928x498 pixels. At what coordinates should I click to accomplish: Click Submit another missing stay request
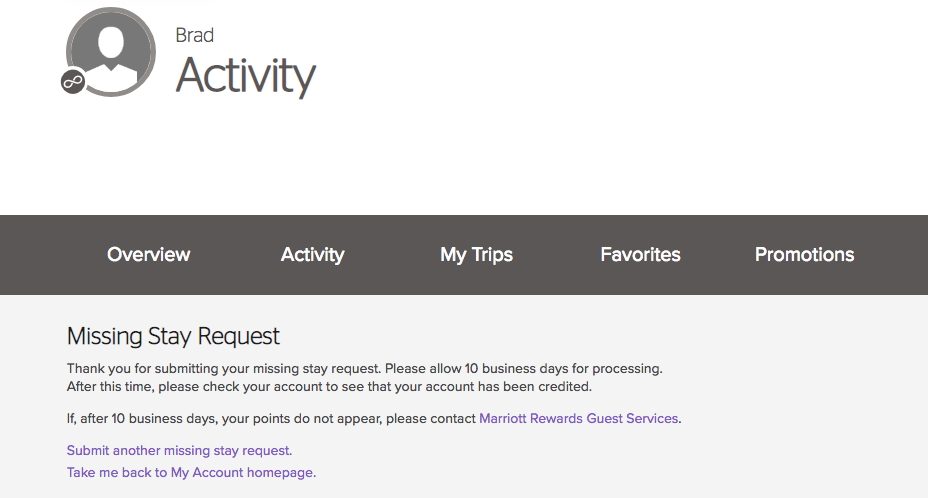[179, 451]
